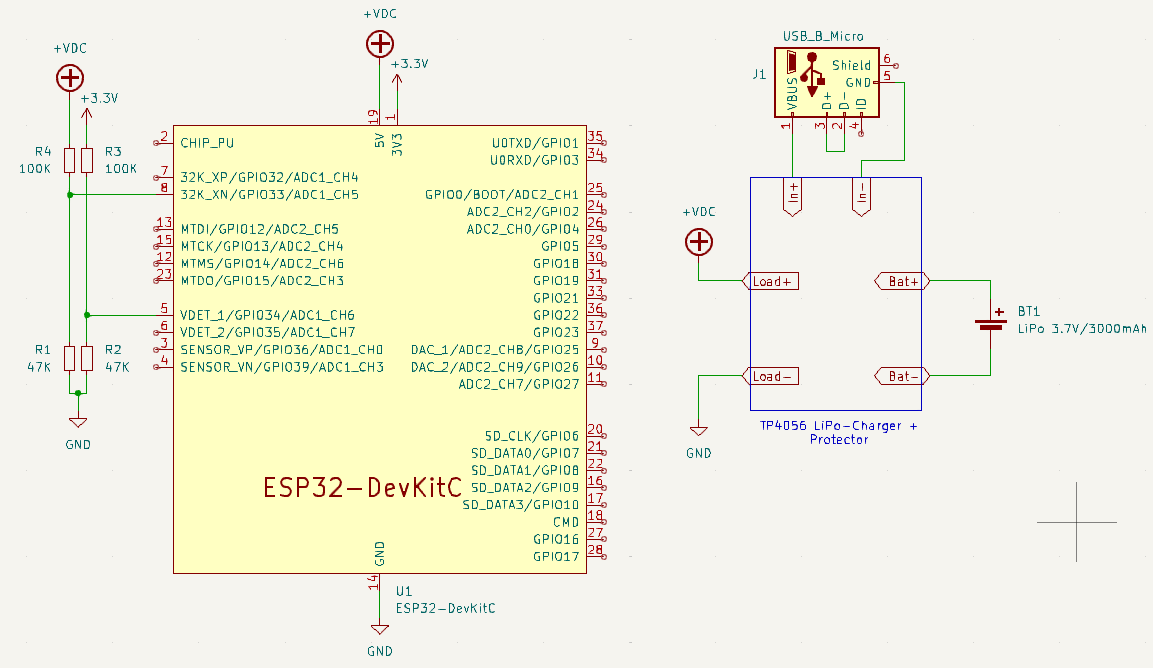This screenshot has width=1153, height=668.
Task: Click the MTDI/GPIO12/ADC2_CH5 pin label
Action: (260, 229)
